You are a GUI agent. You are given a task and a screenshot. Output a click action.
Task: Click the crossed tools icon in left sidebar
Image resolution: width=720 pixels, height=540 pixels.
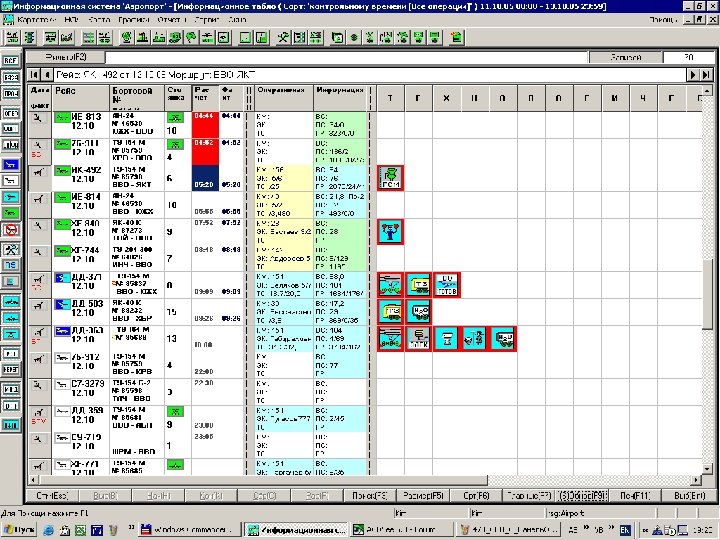pyautogui.click(x=11, y=249)
